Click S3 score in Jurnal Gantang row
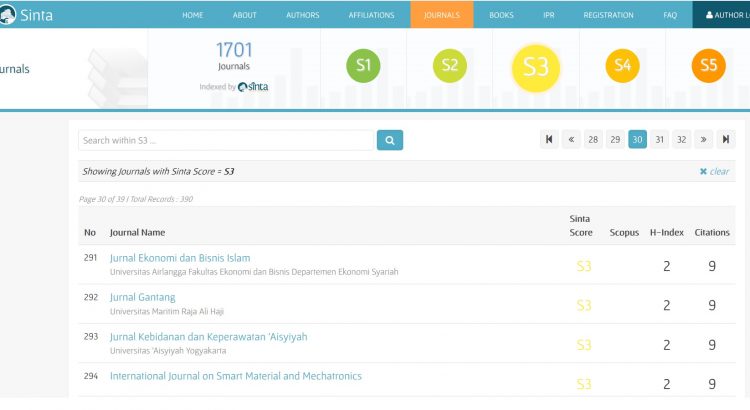 tap(584, 305)
